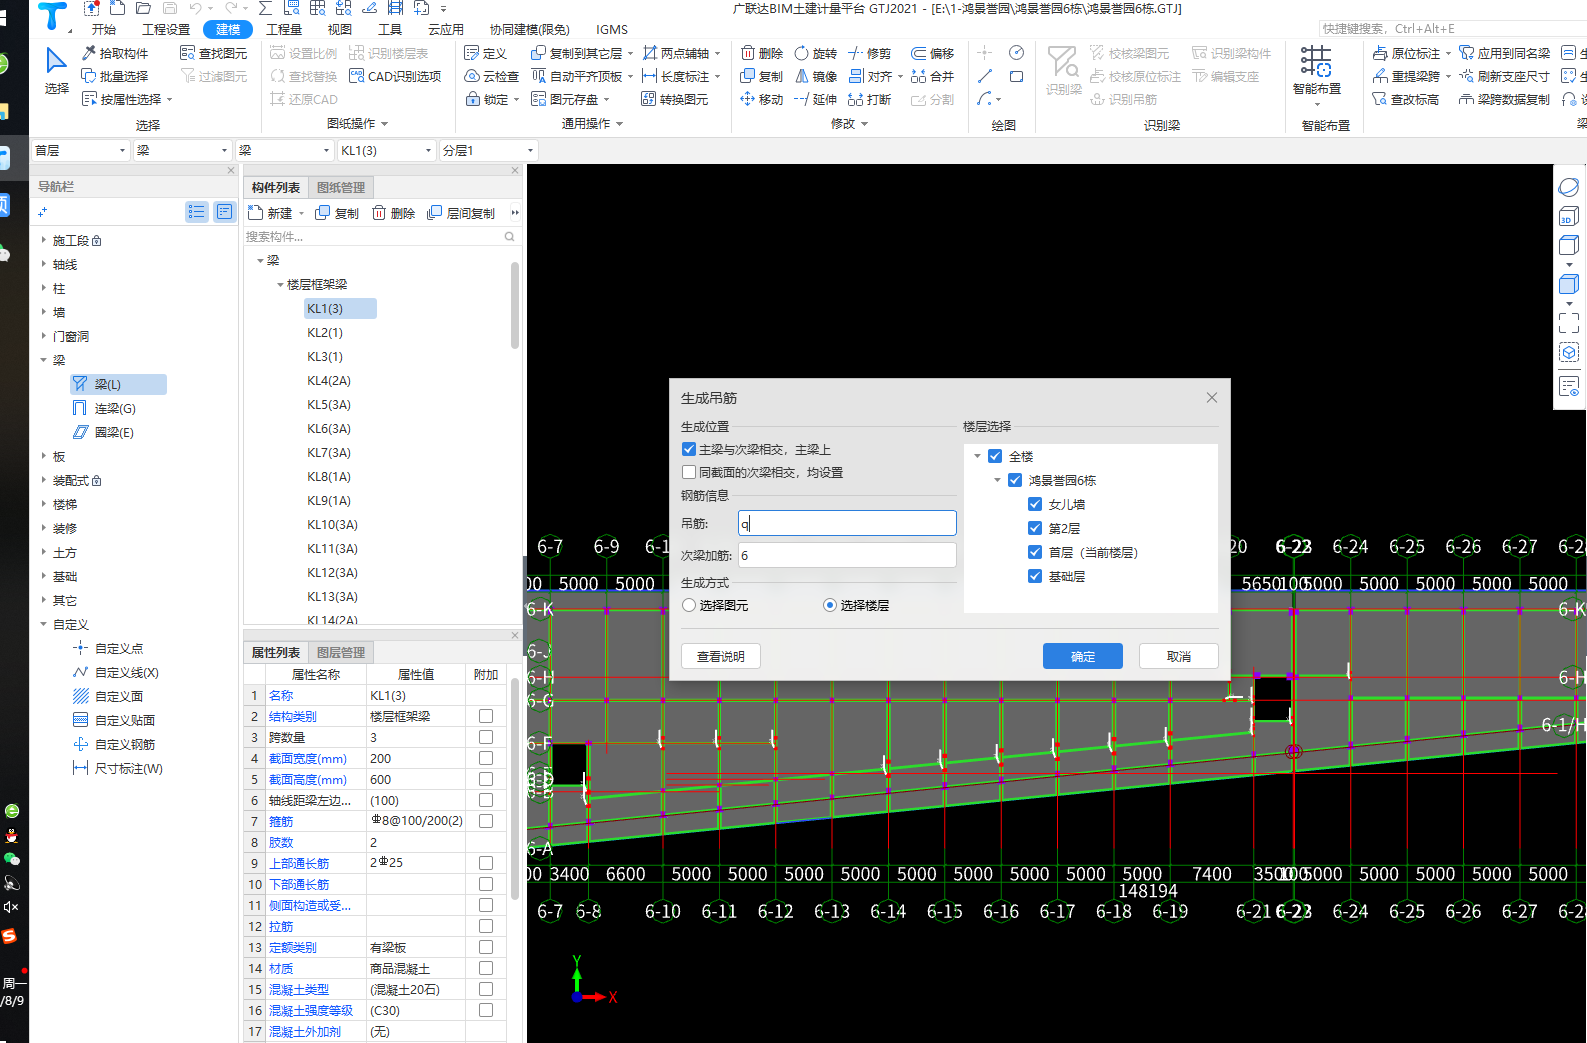Screen dimensions: 1587x1043
Task: Click the 次梁加筋 input field
Action: point(847,555)
